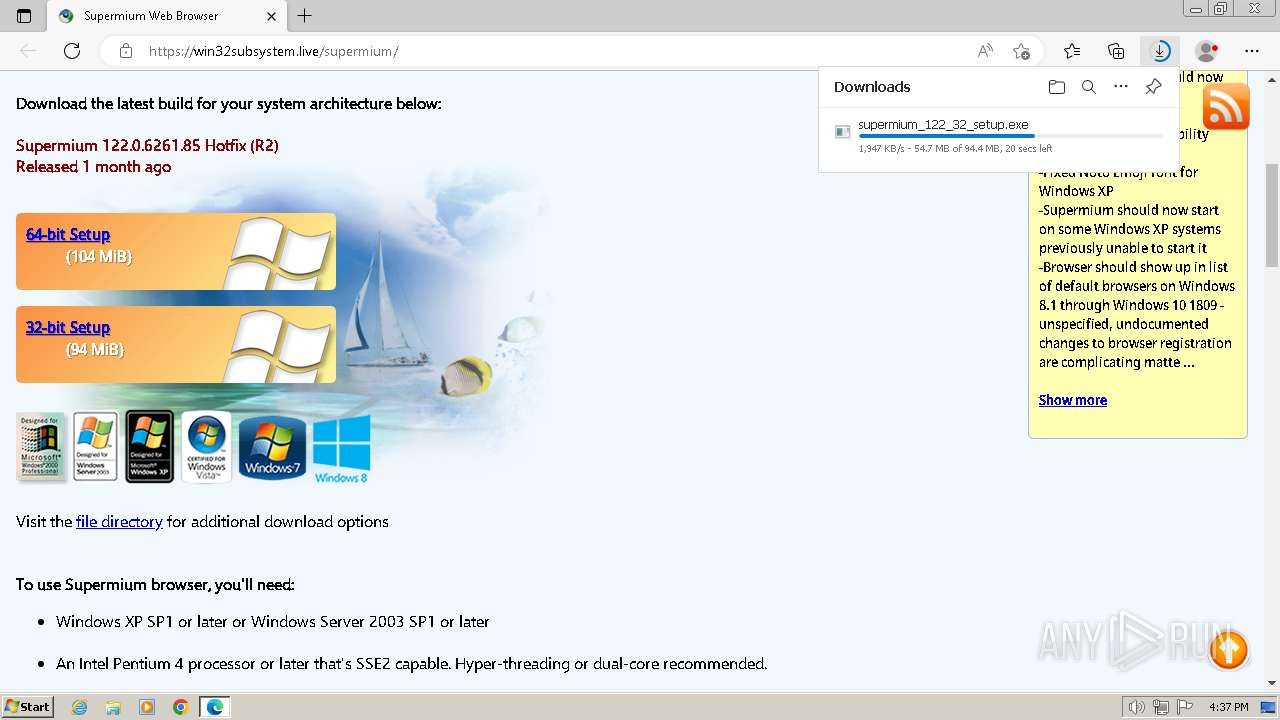Open Settings and more ellipsis menu

click(x=1252, y=51)
